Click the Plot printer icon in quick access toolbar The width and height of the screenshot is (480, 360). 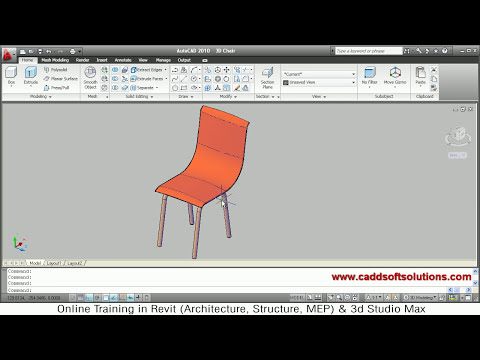click(x=72, y=52)
